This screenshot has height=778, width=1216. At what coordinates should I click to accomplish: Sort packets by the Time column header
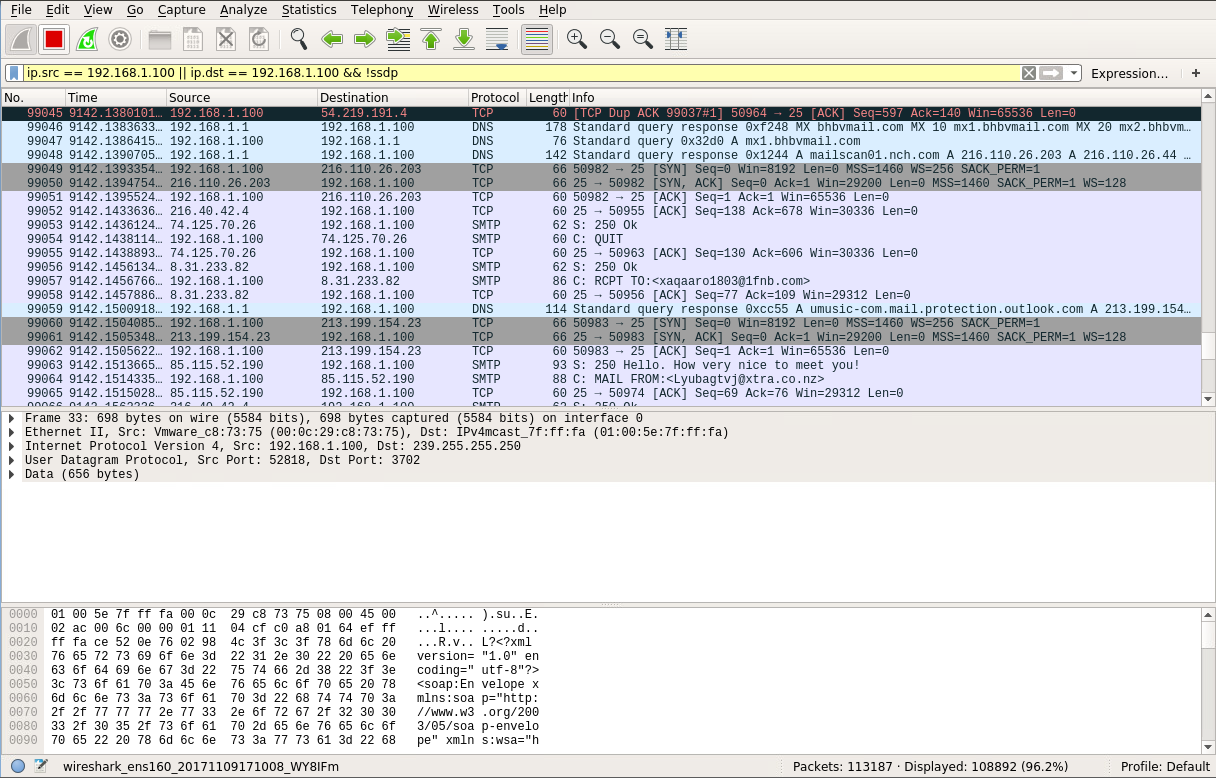pos(115,97)
